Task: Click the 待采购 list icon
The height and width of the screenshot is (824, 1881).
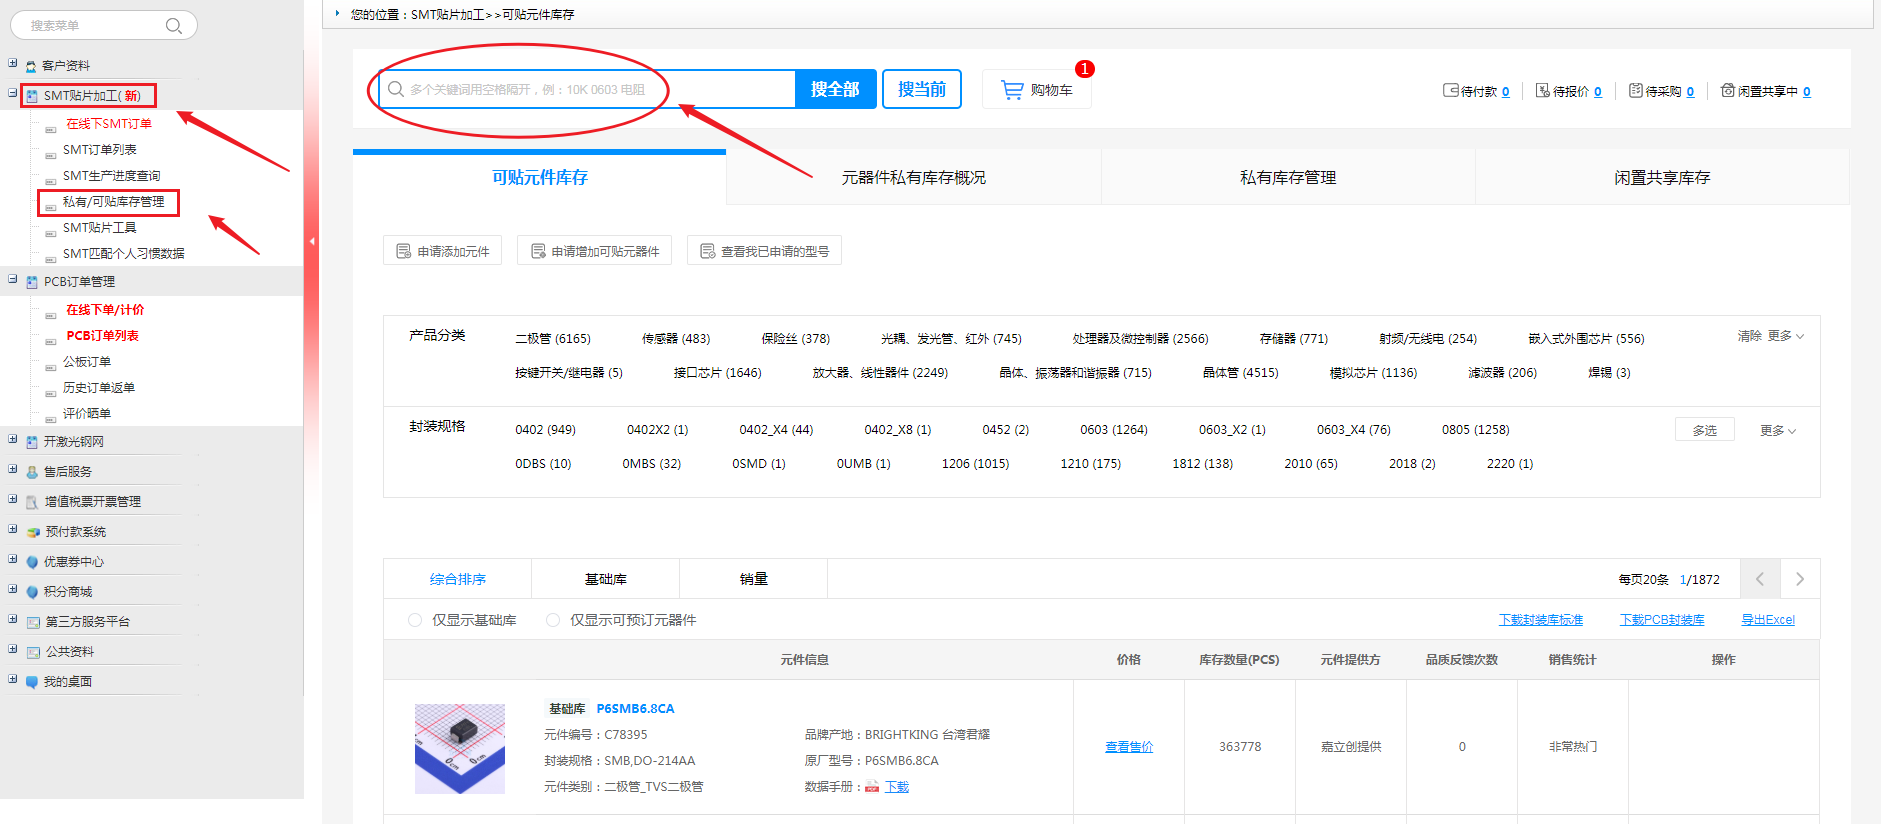Action: click(1635, 91)
